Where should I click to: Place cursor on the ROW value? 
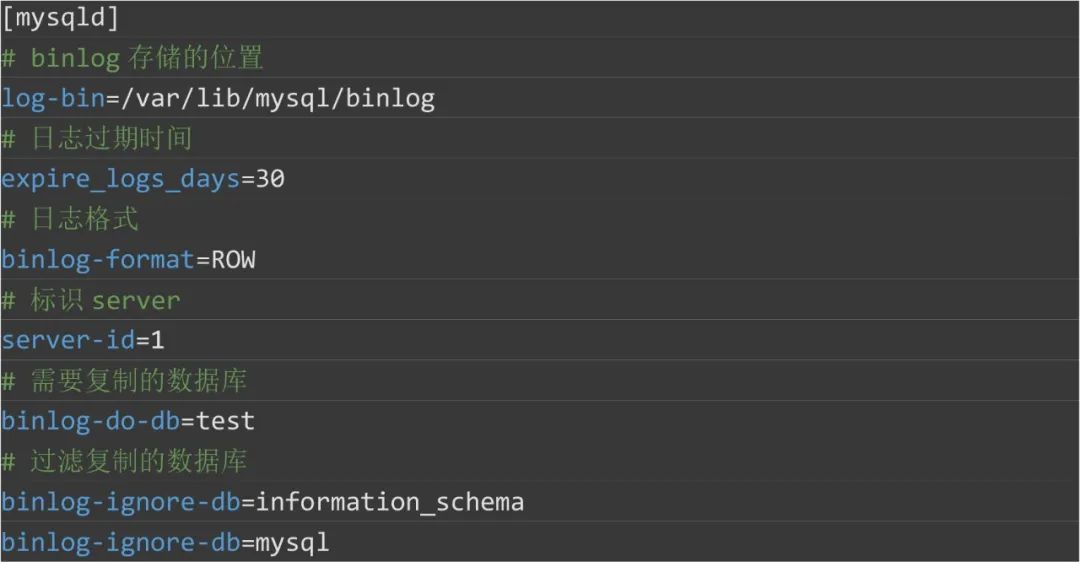pos(233,260)
